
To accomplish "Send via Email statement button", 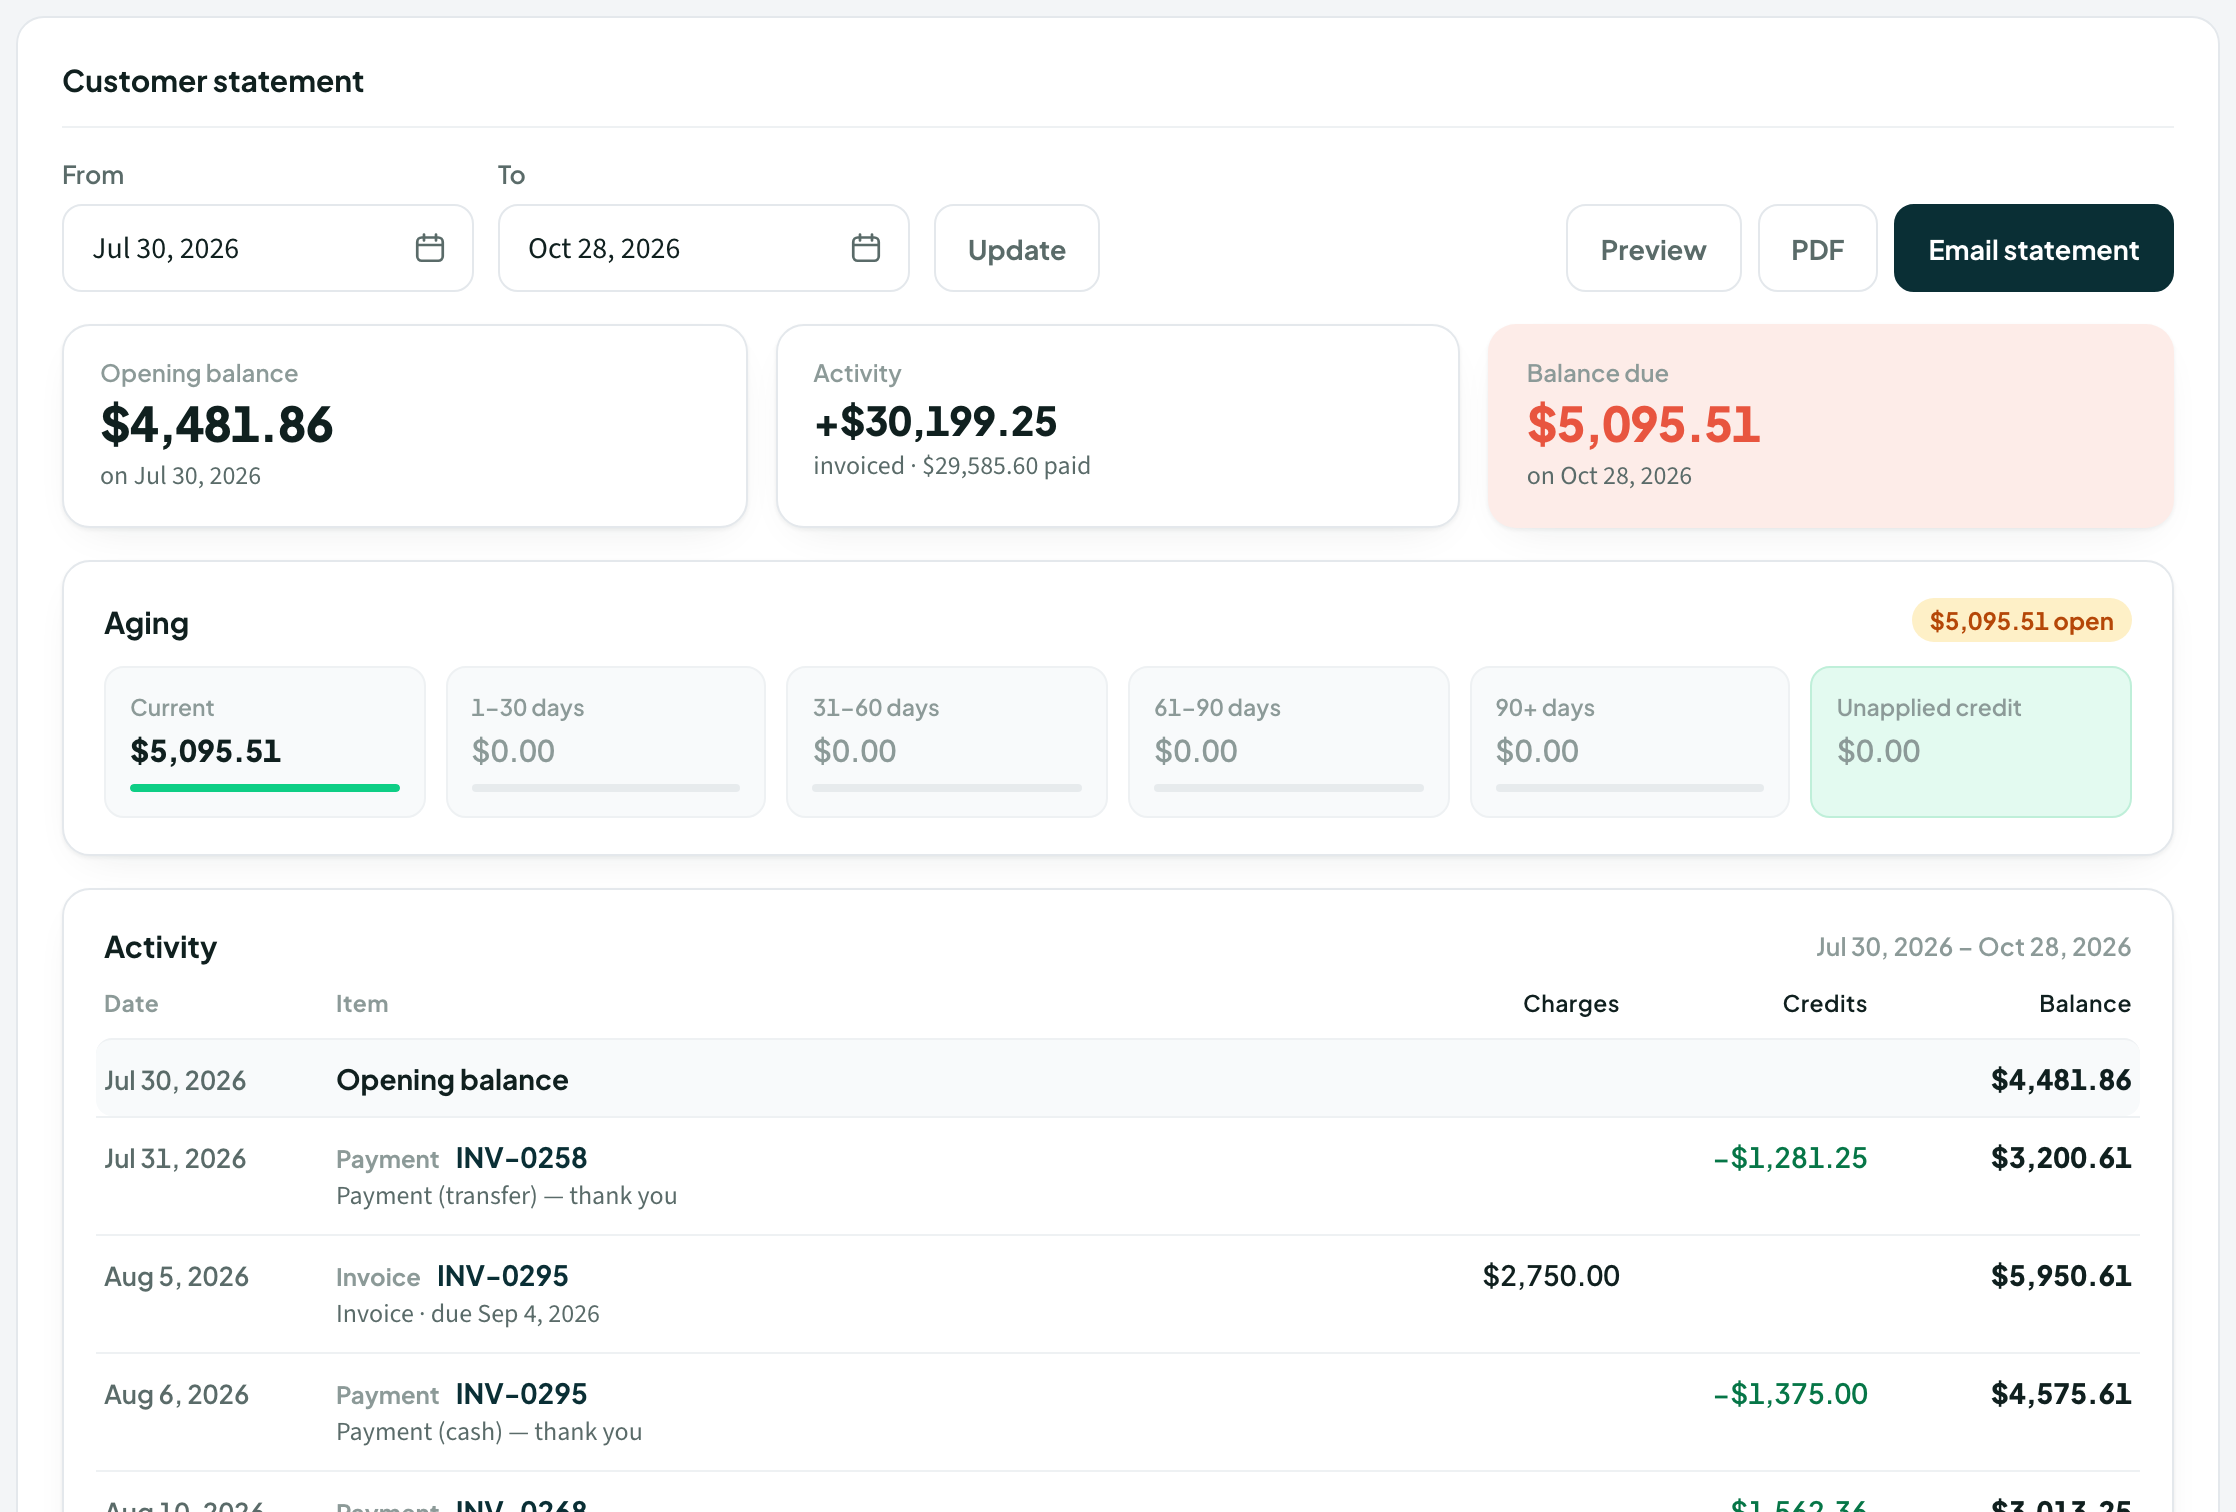I will [2034, 249].
